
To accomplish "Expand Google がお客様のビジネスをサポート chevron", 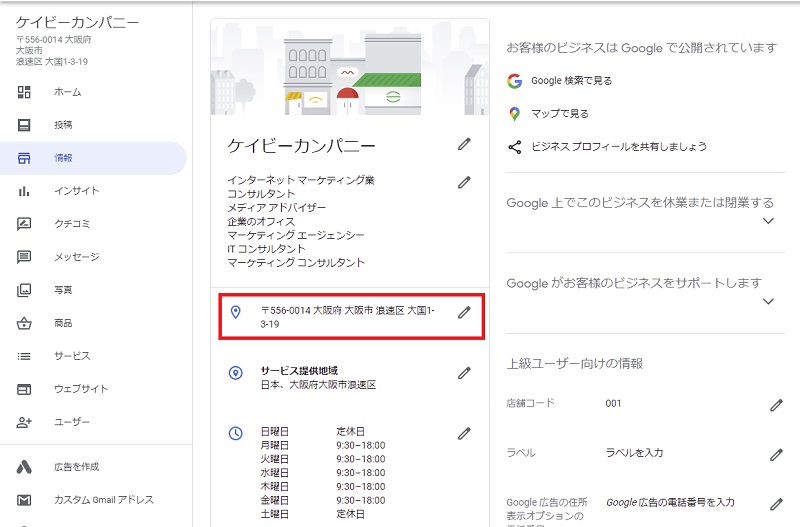I will tap(768, 301).
